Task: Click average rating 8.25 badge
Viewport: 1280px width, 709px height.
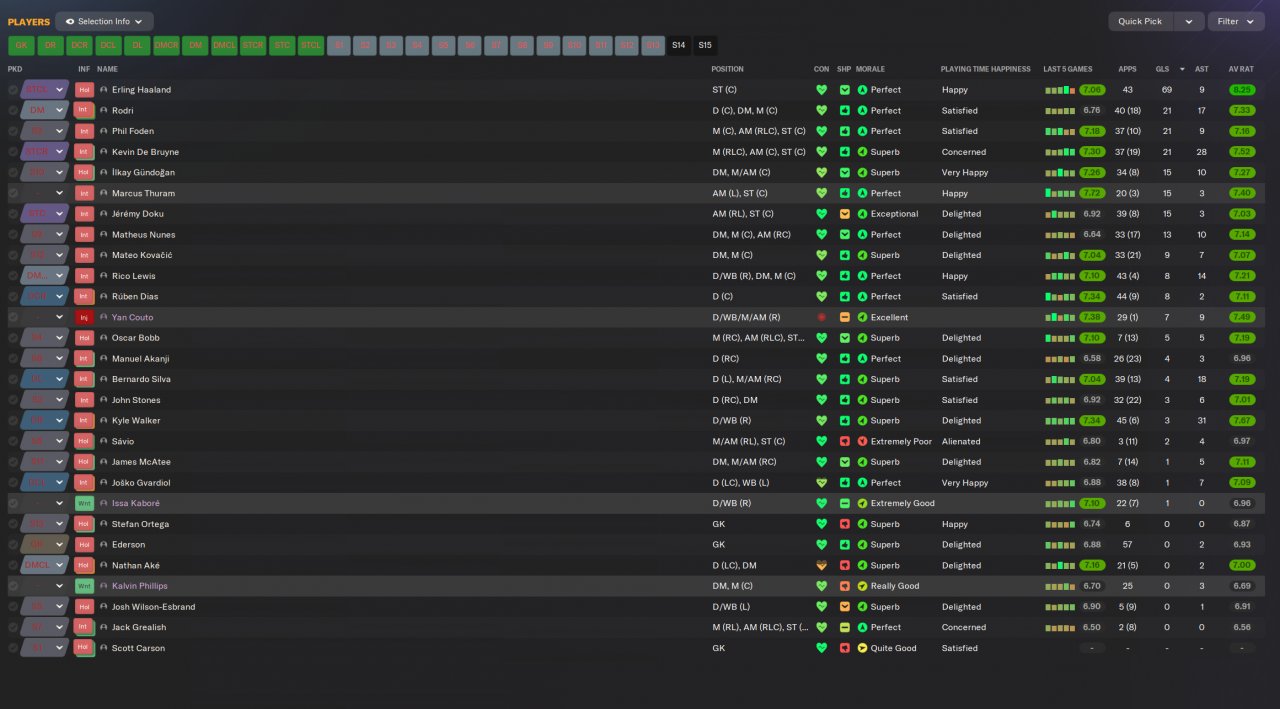Action: (1241, 90)
